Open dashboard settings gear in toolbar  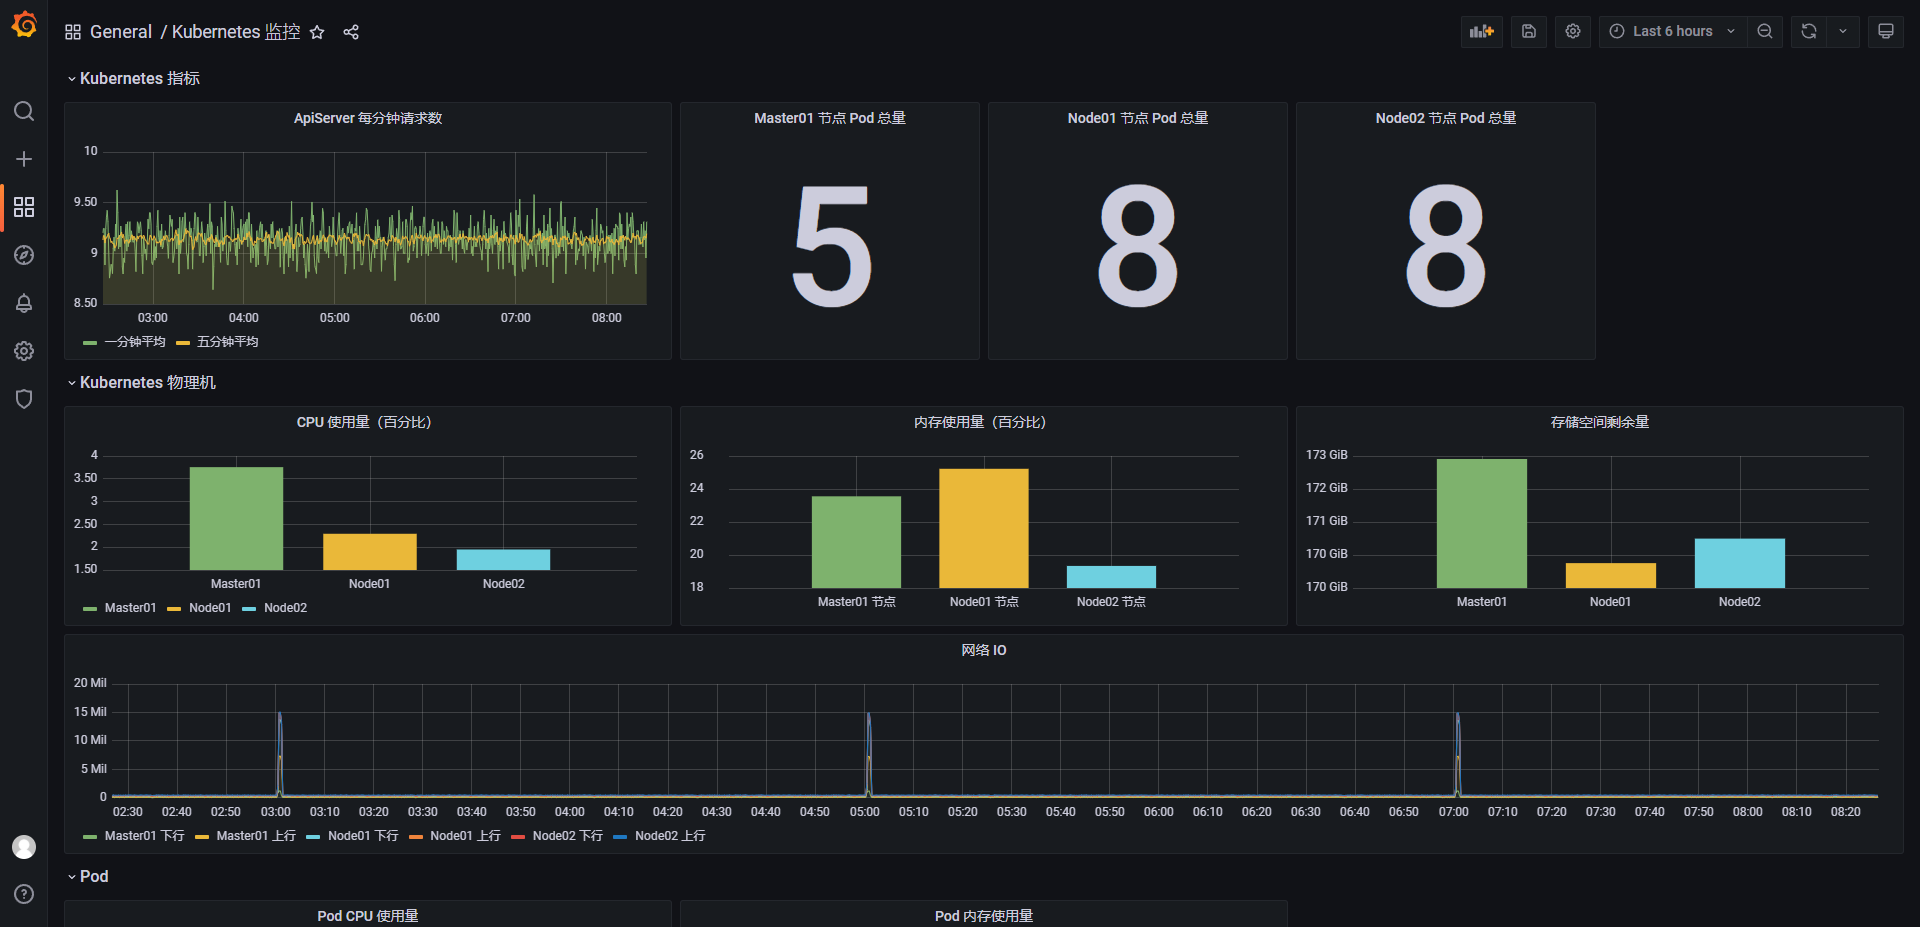point(1573,31)
